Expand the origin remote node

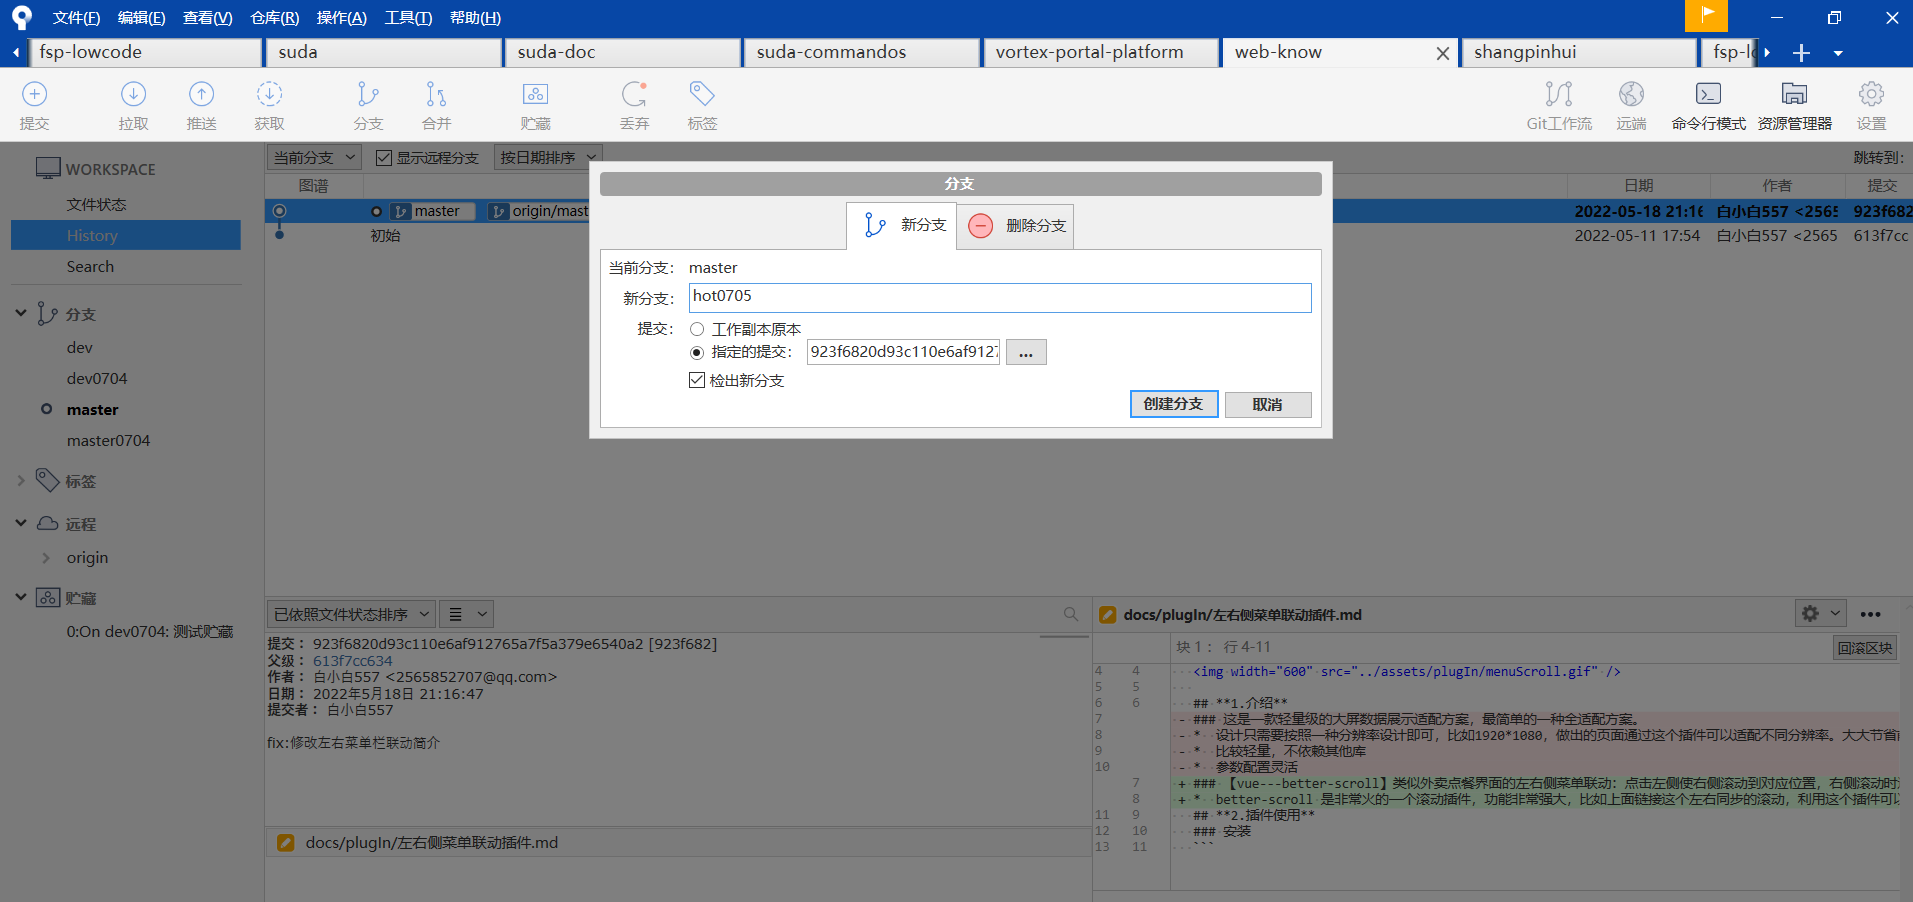click(x=46, y=557)
